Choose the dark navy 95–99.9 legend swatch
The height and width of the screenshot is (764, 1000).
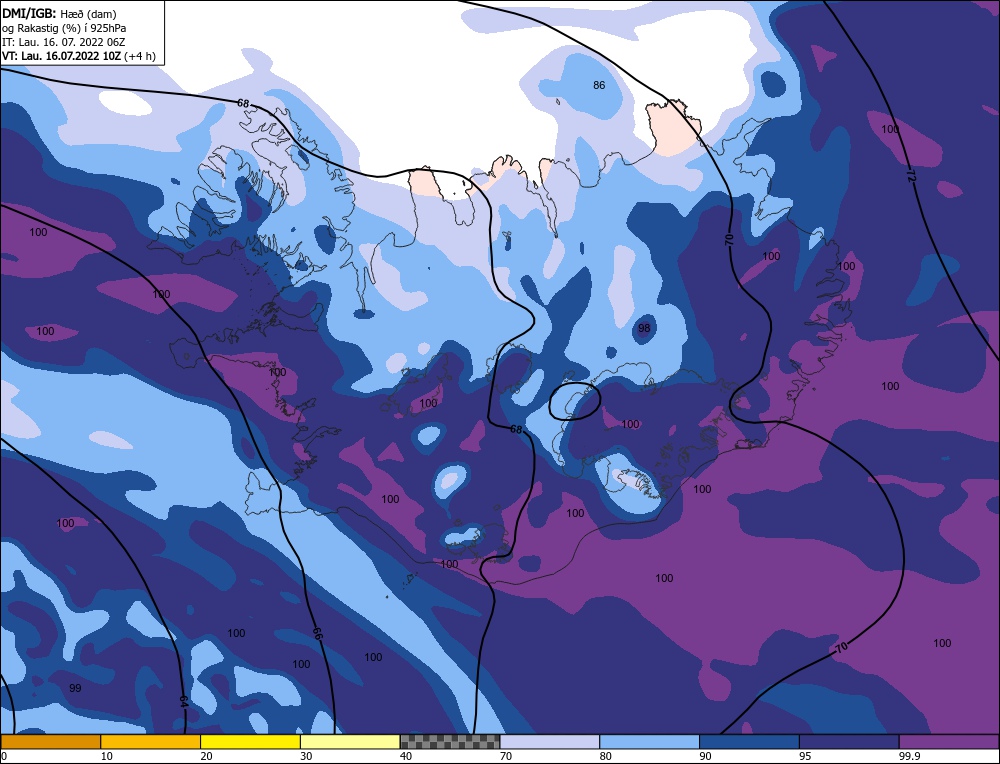pyautogui.click(x=849, y=741)
